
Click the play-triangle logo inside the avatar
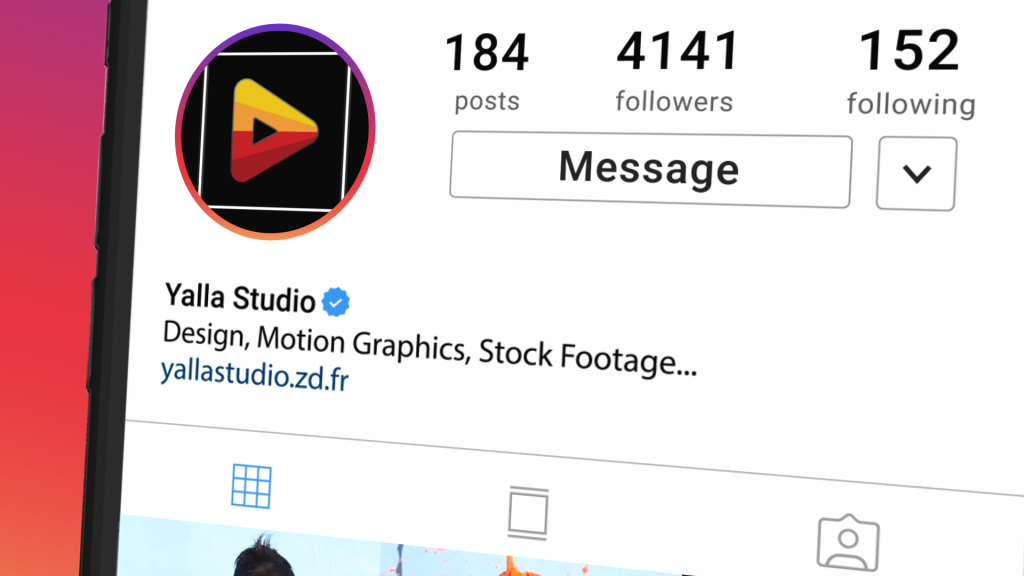pyautogui.click(x=274, y=131)
